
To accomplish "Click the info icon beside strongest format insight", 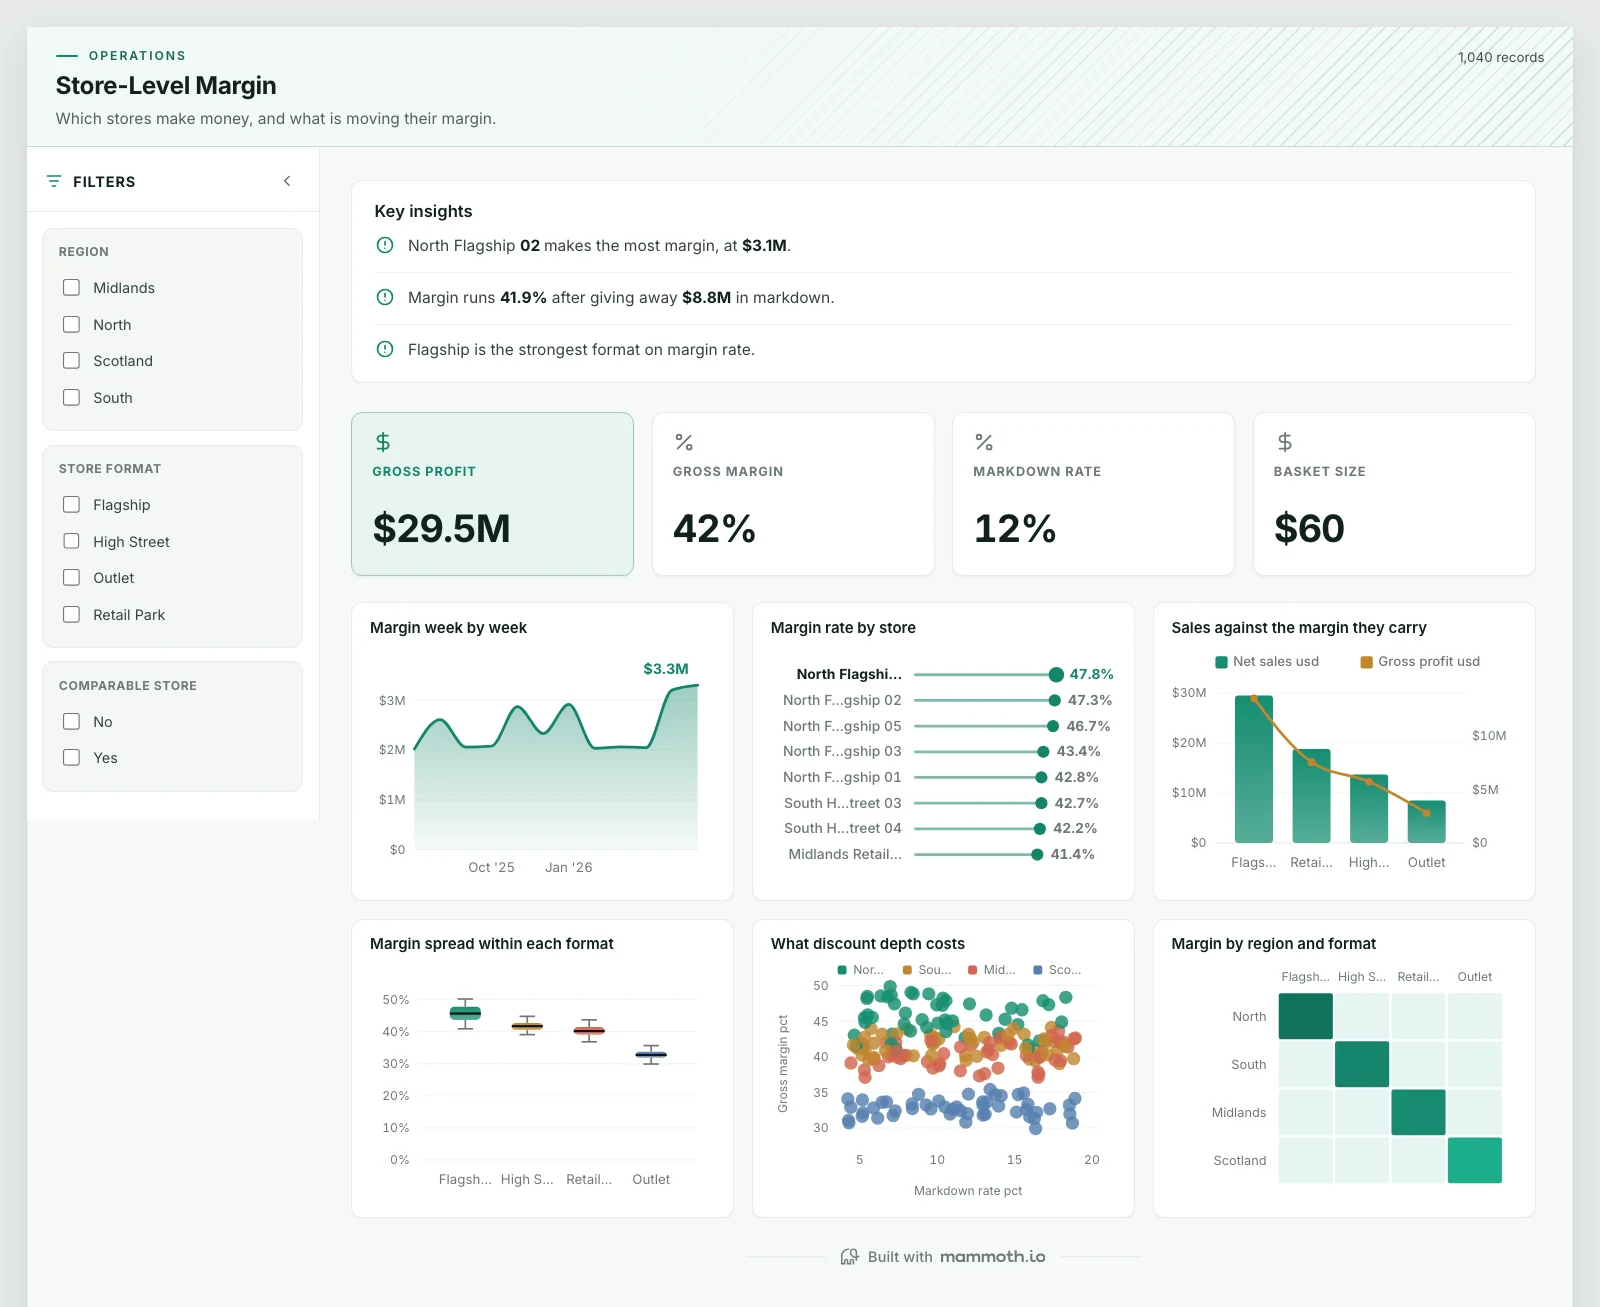I will [385, 349].
